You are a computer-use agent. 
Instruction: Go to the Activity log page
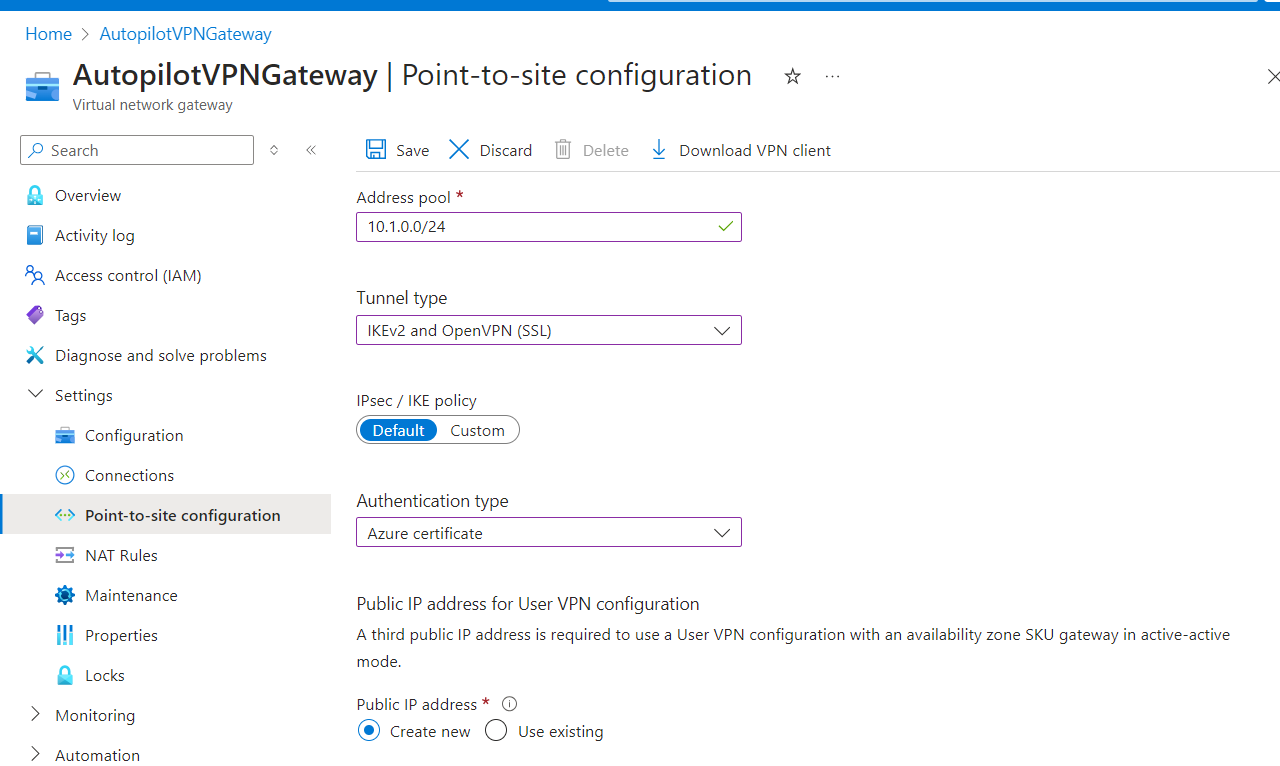tap(94, 235)
